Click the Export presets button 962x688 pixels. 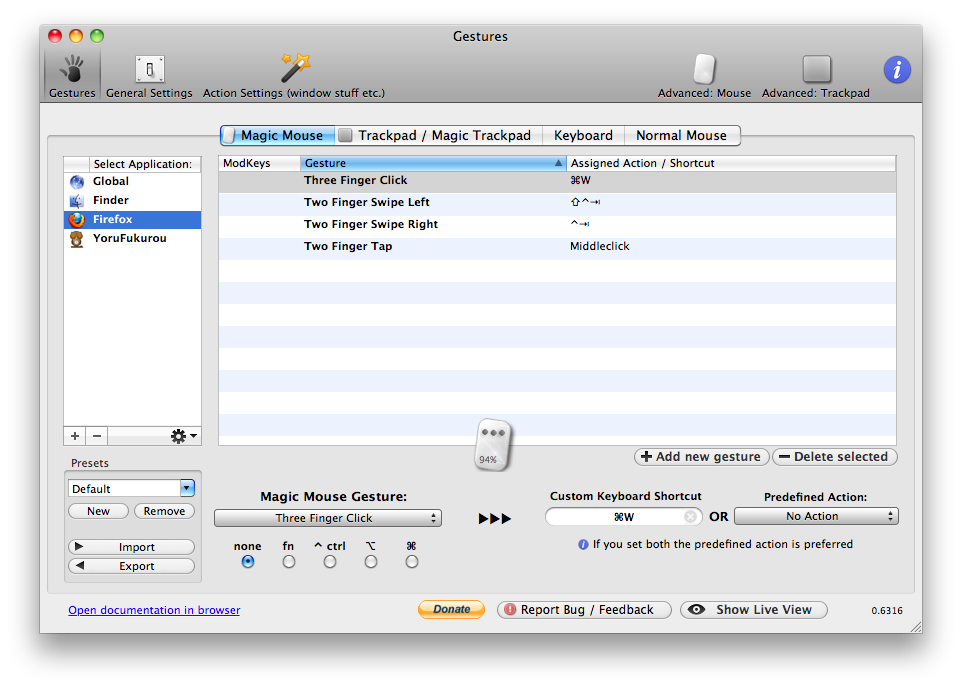click(131, 566)
